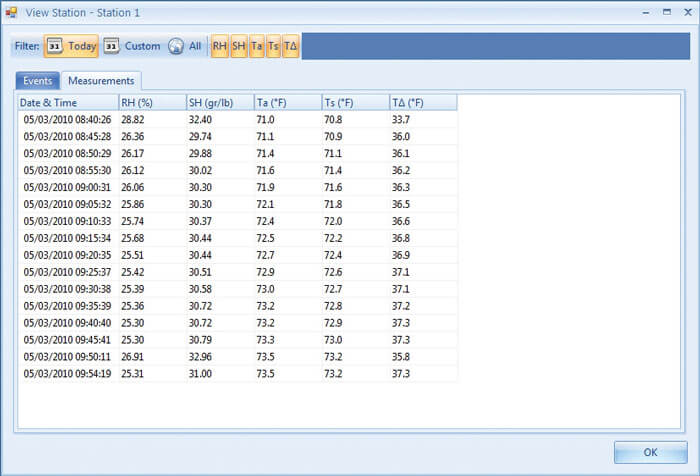
Task: Toggle the Ts column filter
Action: (273, 46)
